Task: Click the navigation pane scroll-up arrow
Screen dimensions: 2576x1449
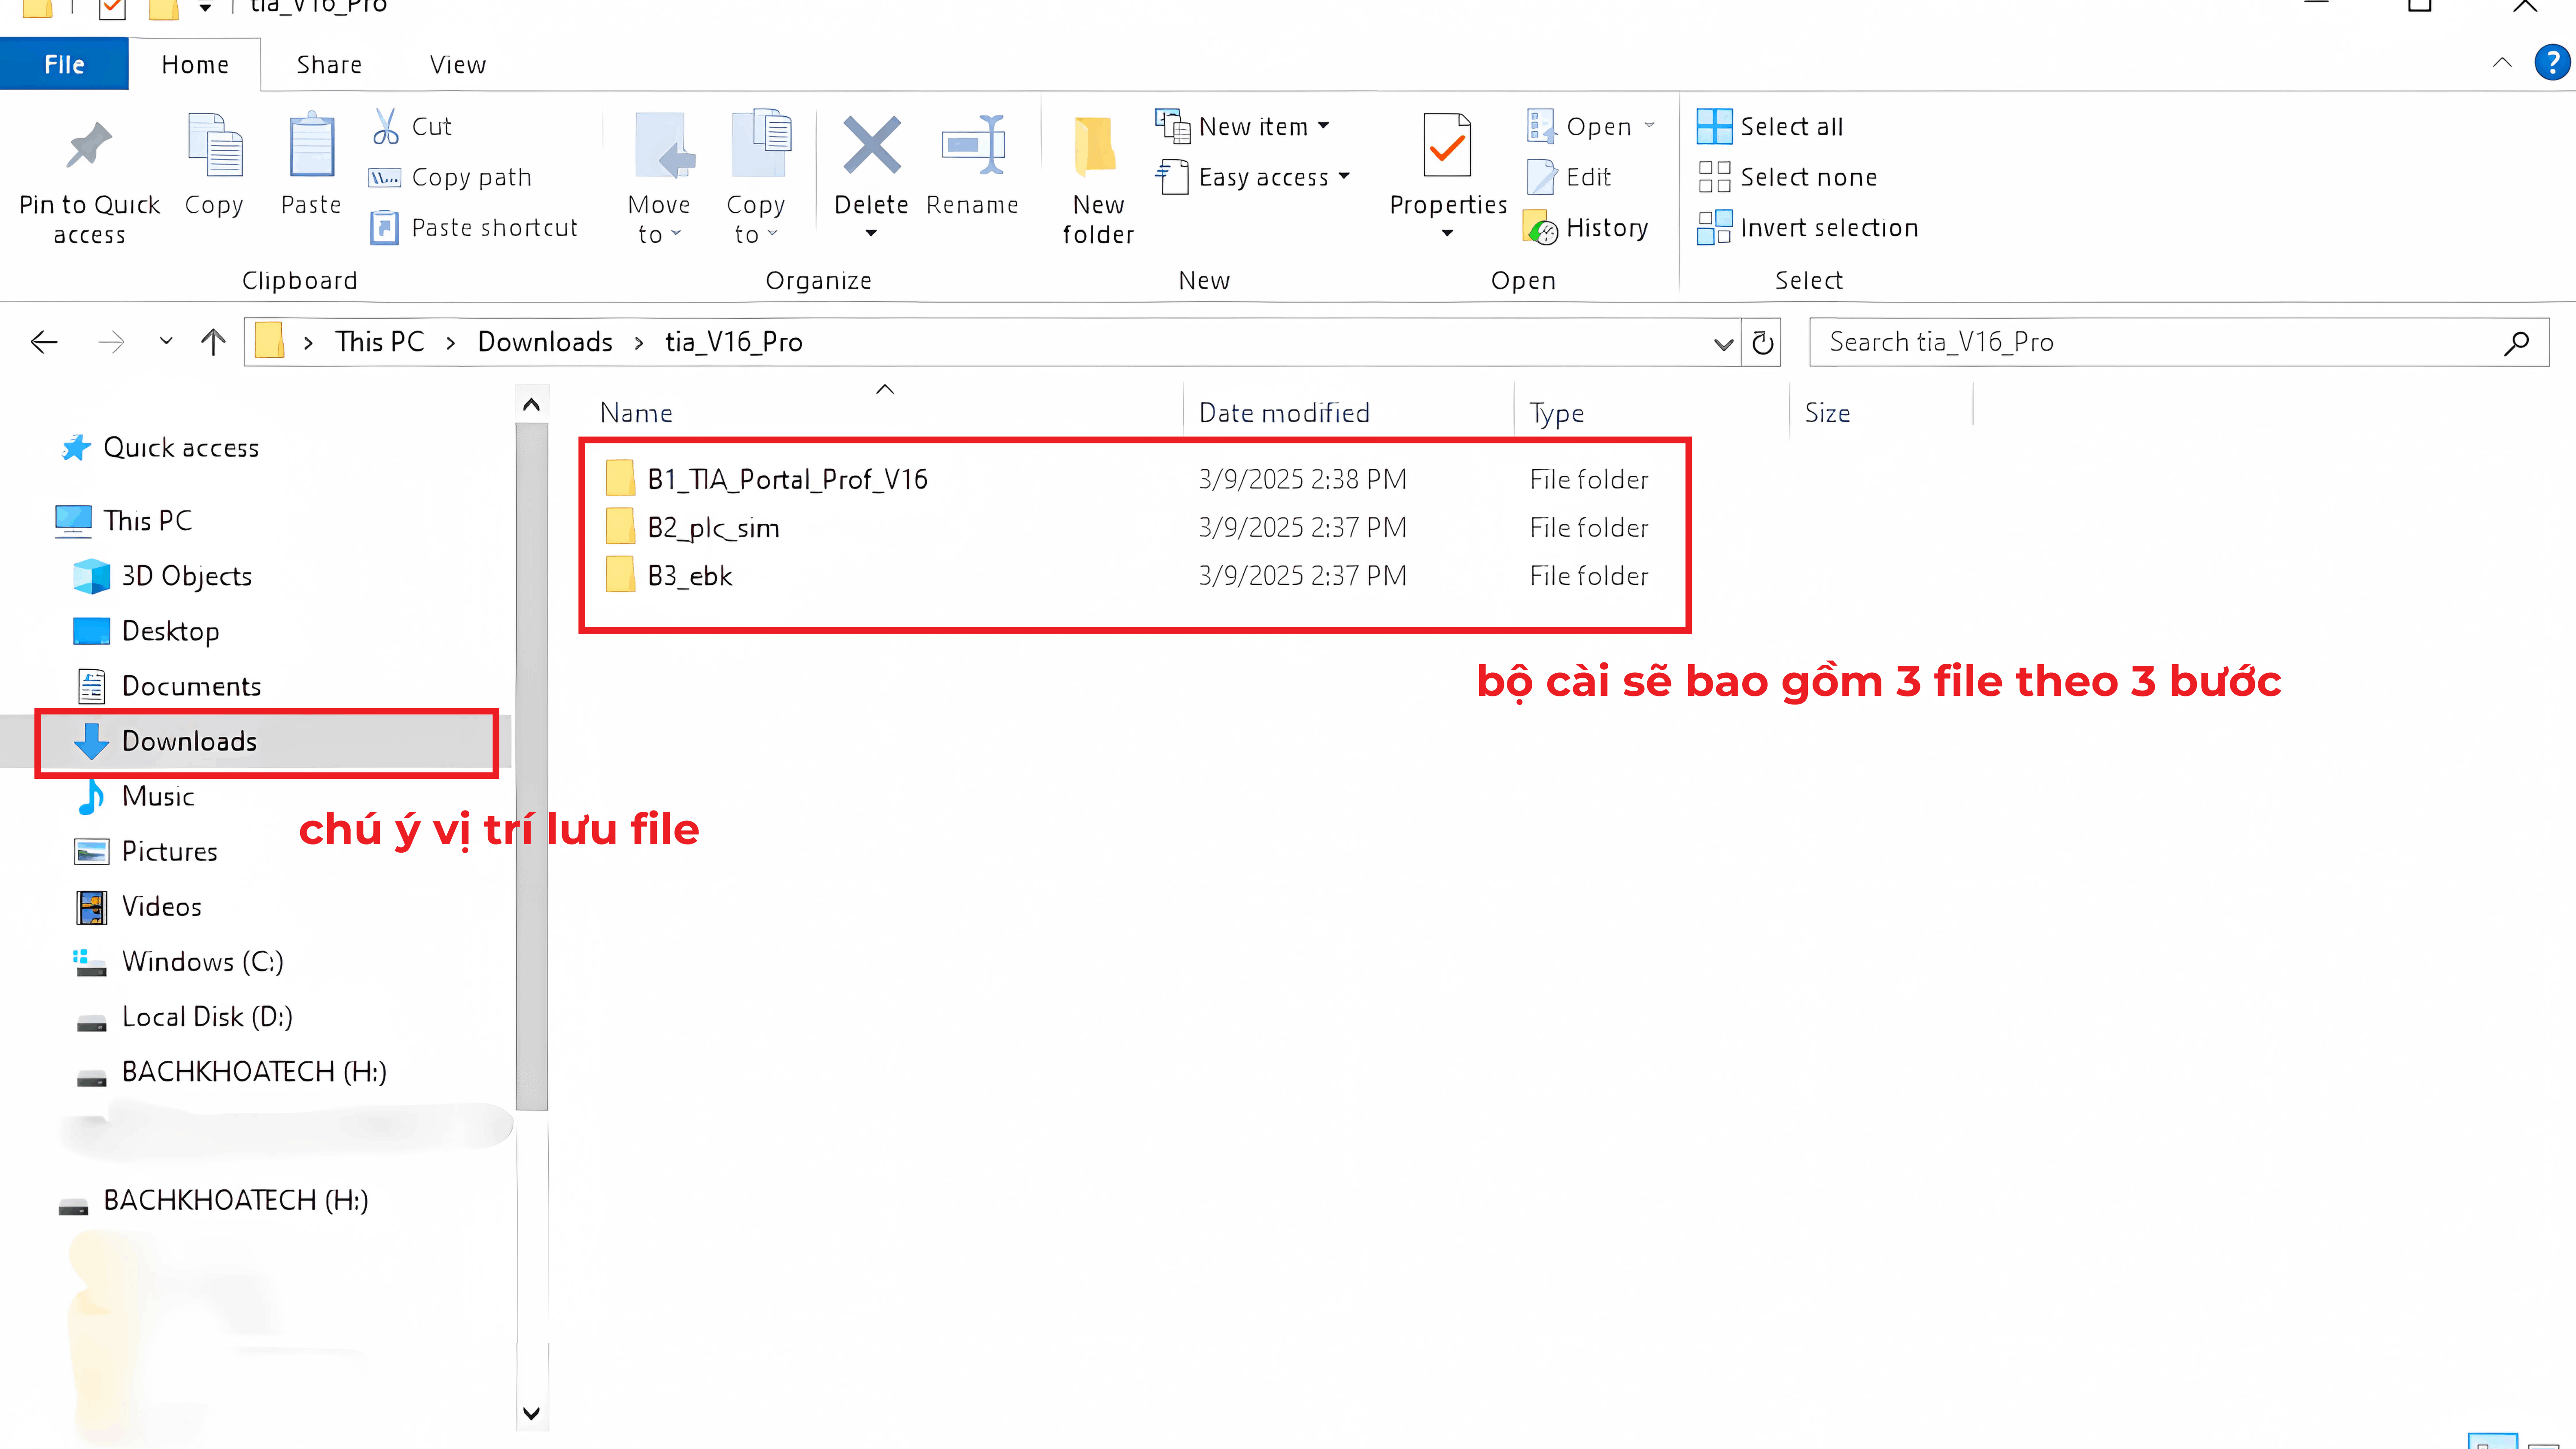Action: (531, 404)
